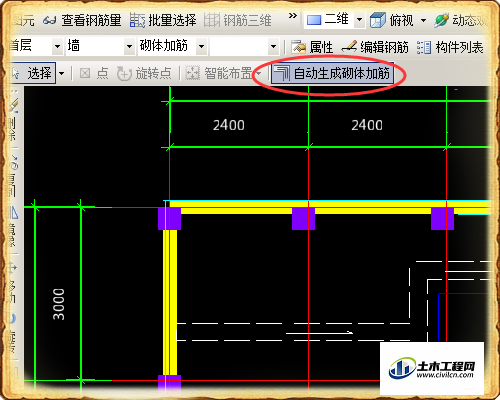500x400 pixels.
Task: Click the 构件列表 list icon
Action: [x=424, y=47]
